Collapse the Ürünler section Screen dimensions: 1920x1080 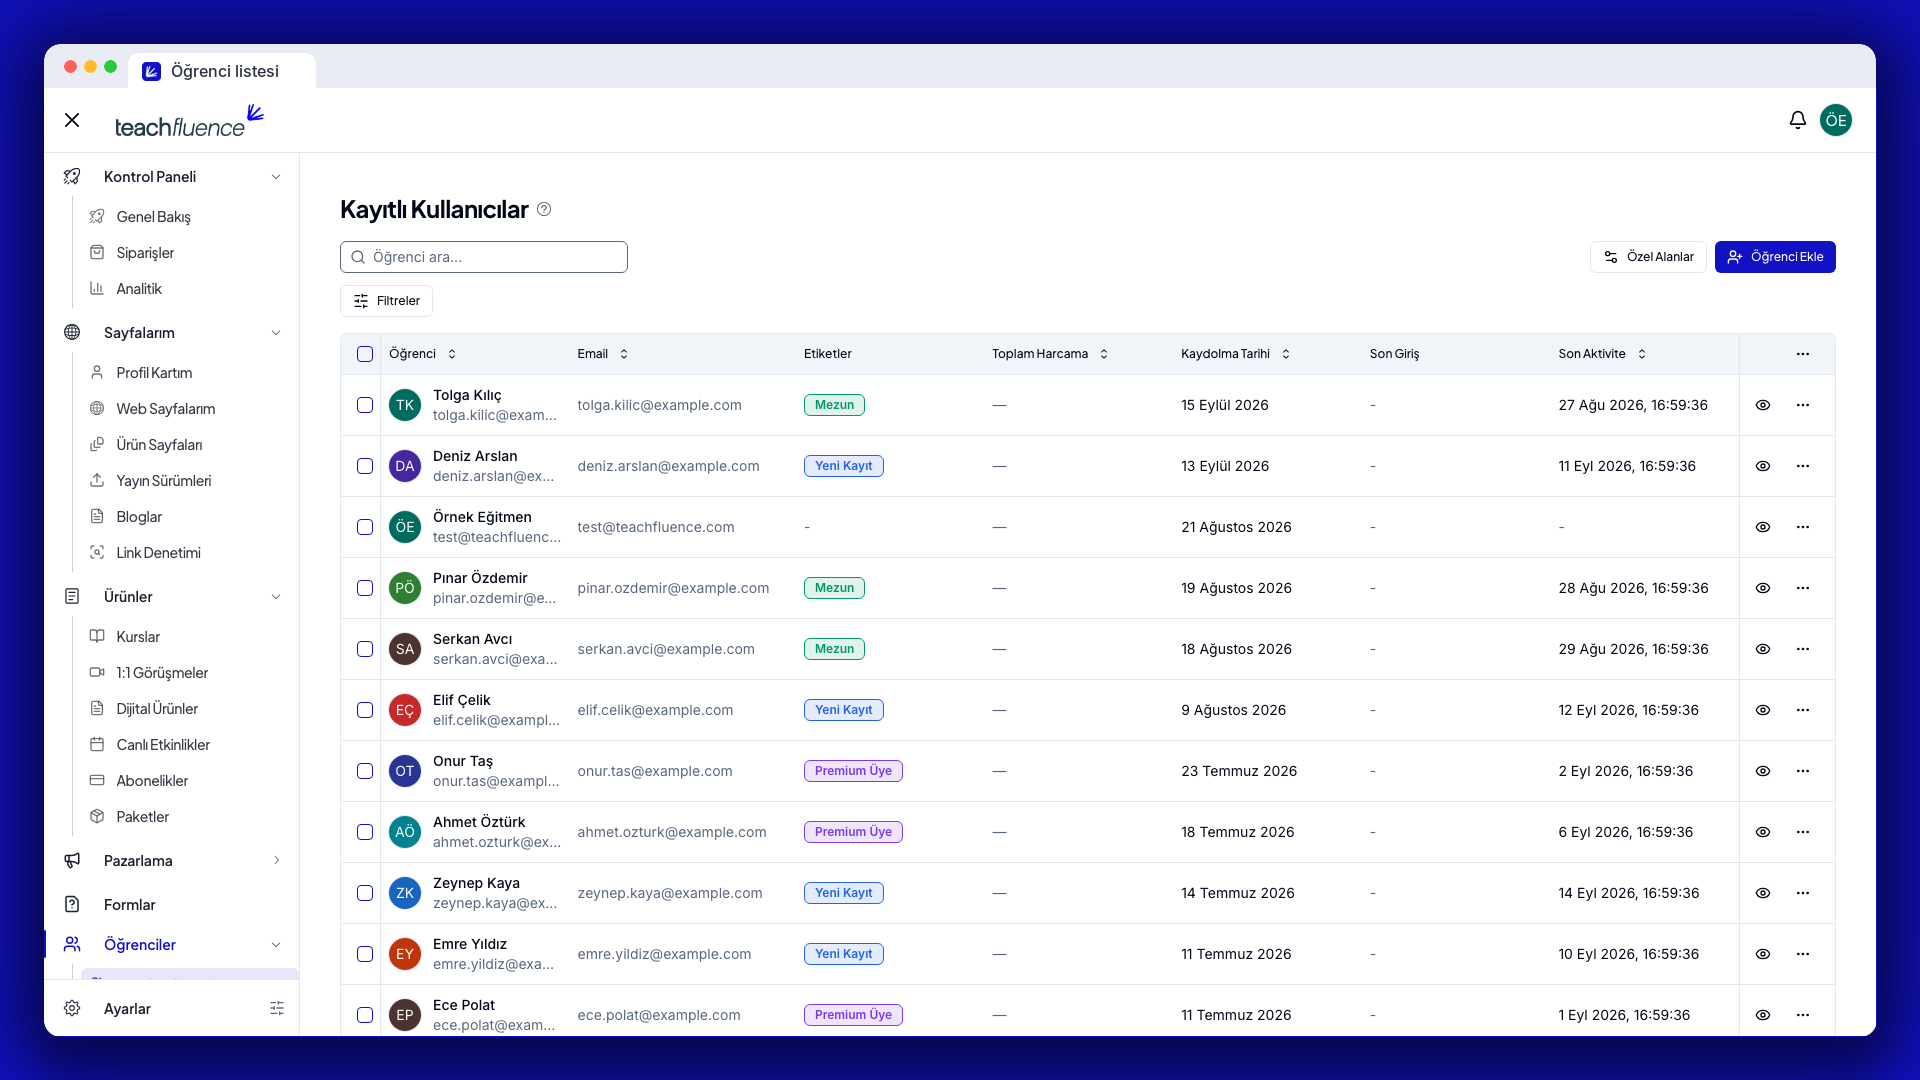point(276,597)
